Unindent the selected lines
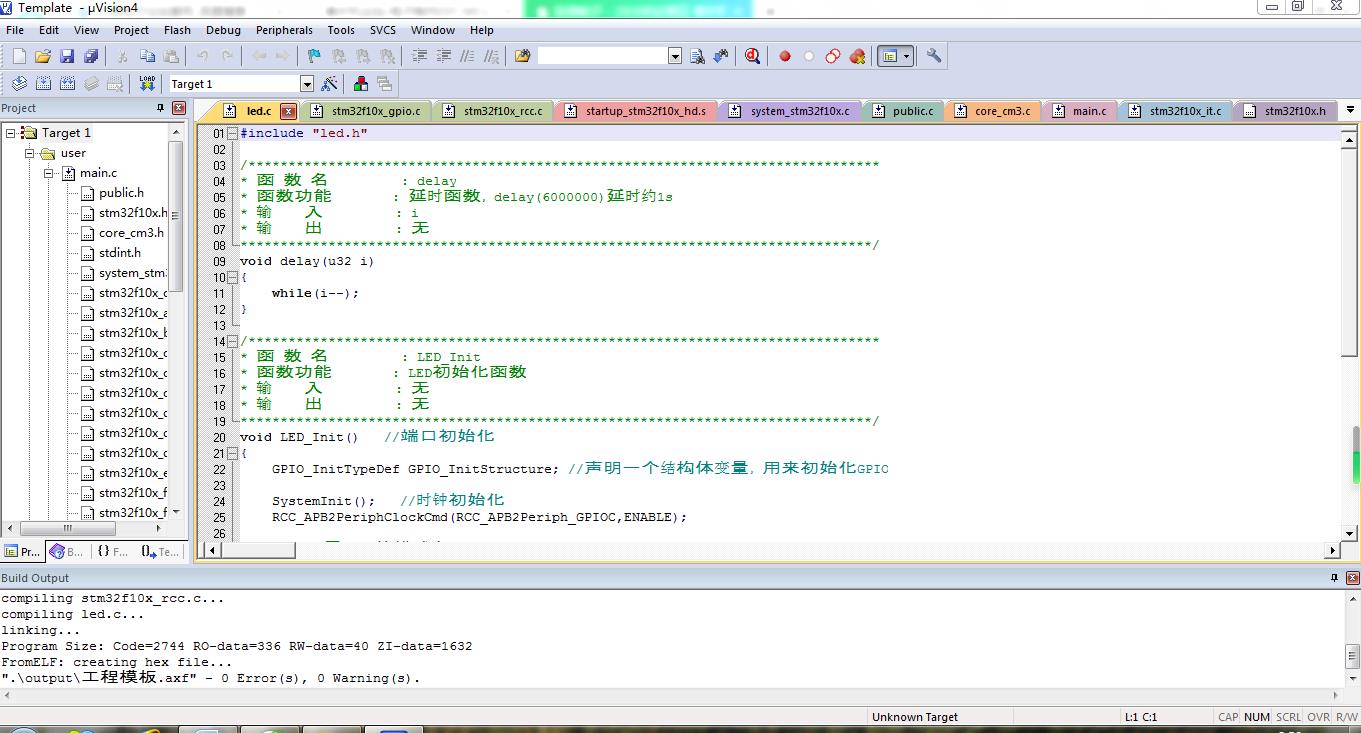The height and width of the screenshot is (733, 1361). (x=443, y=56)
